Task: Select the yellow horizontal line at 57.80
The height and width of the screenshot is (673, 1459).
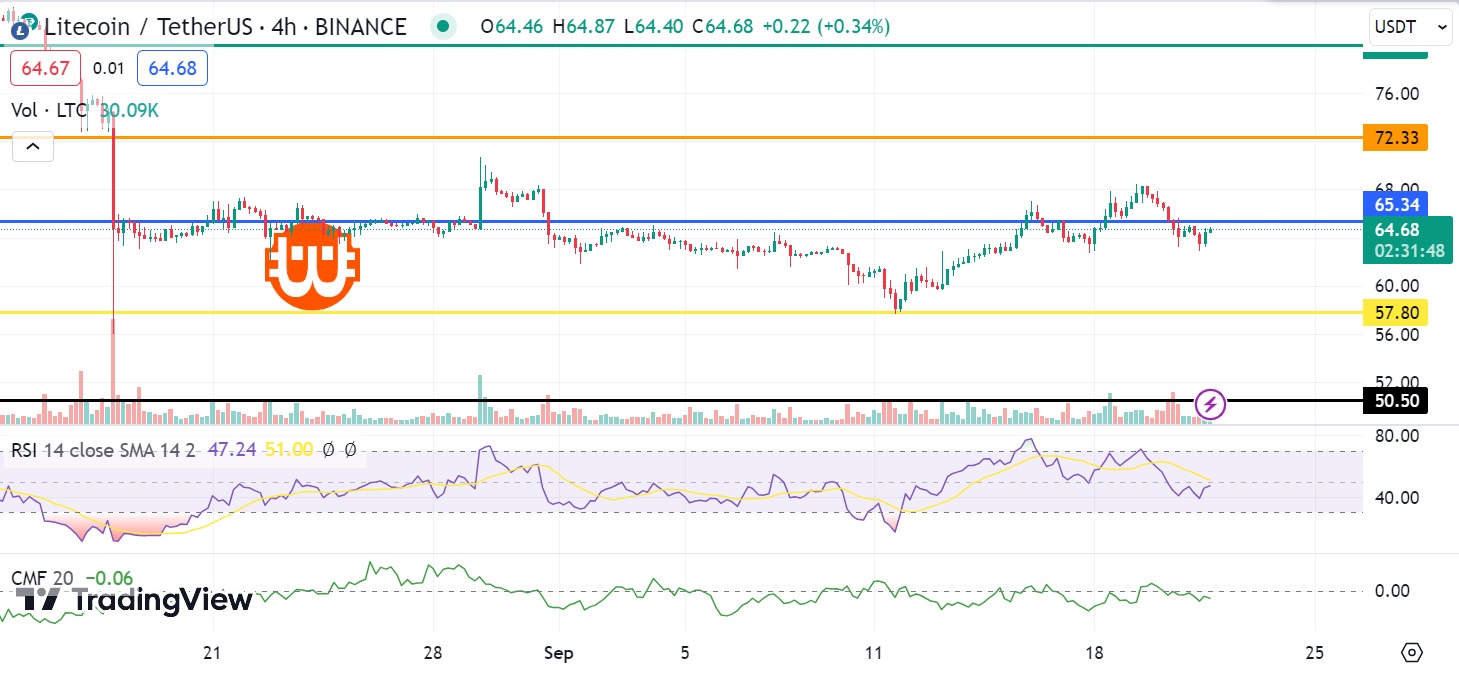Action: (x=680, y=312)
